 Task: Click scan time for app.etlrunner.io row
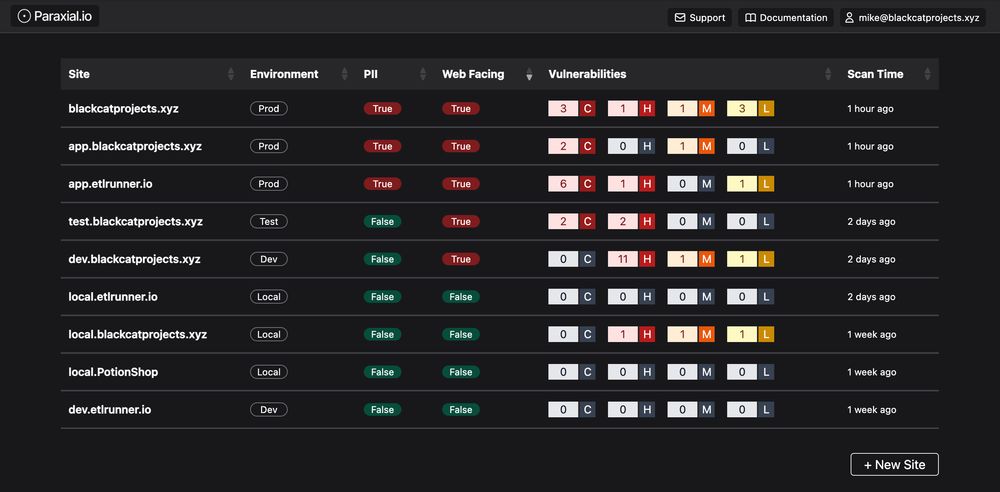(870, 184)
